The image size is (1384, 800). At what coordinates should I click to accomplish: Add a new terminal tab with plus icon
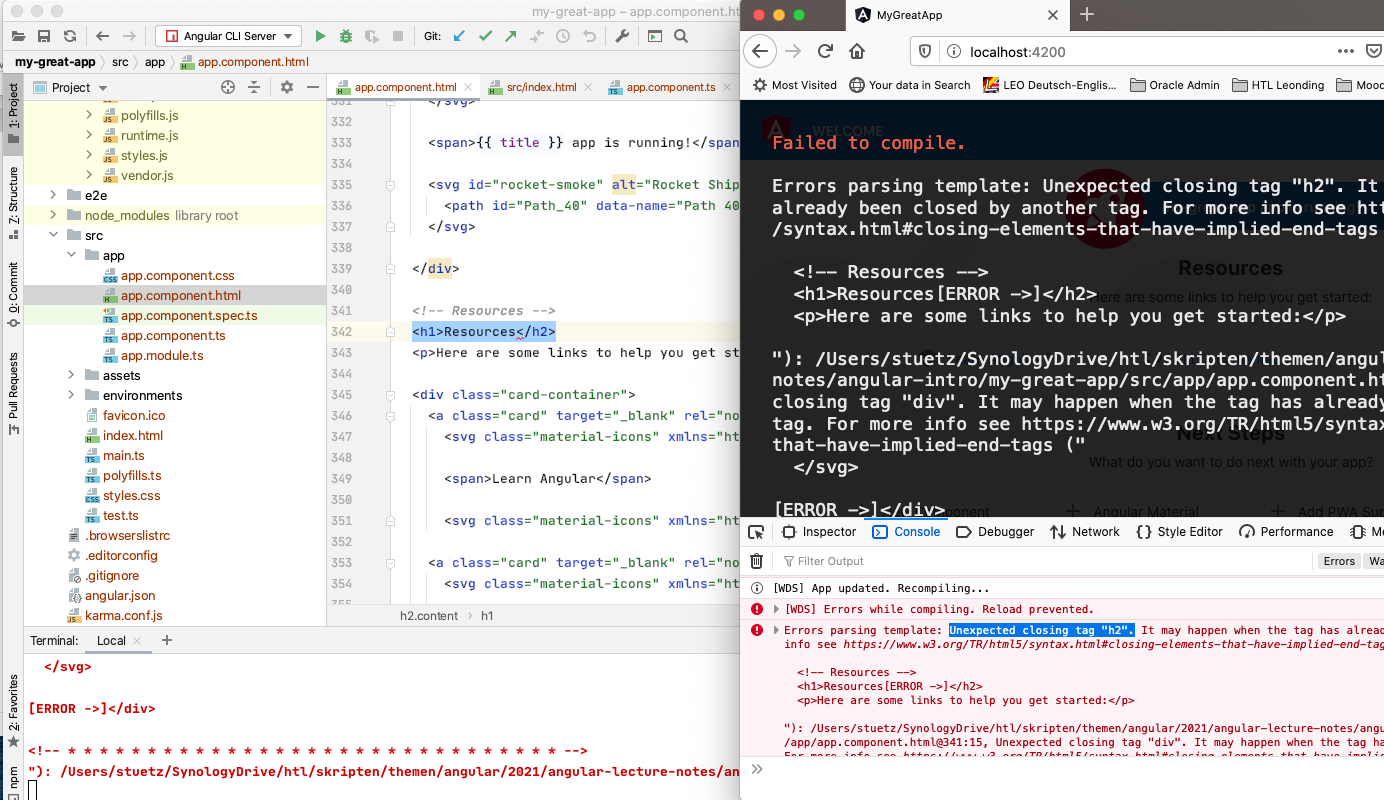click(x=167, y=640)
